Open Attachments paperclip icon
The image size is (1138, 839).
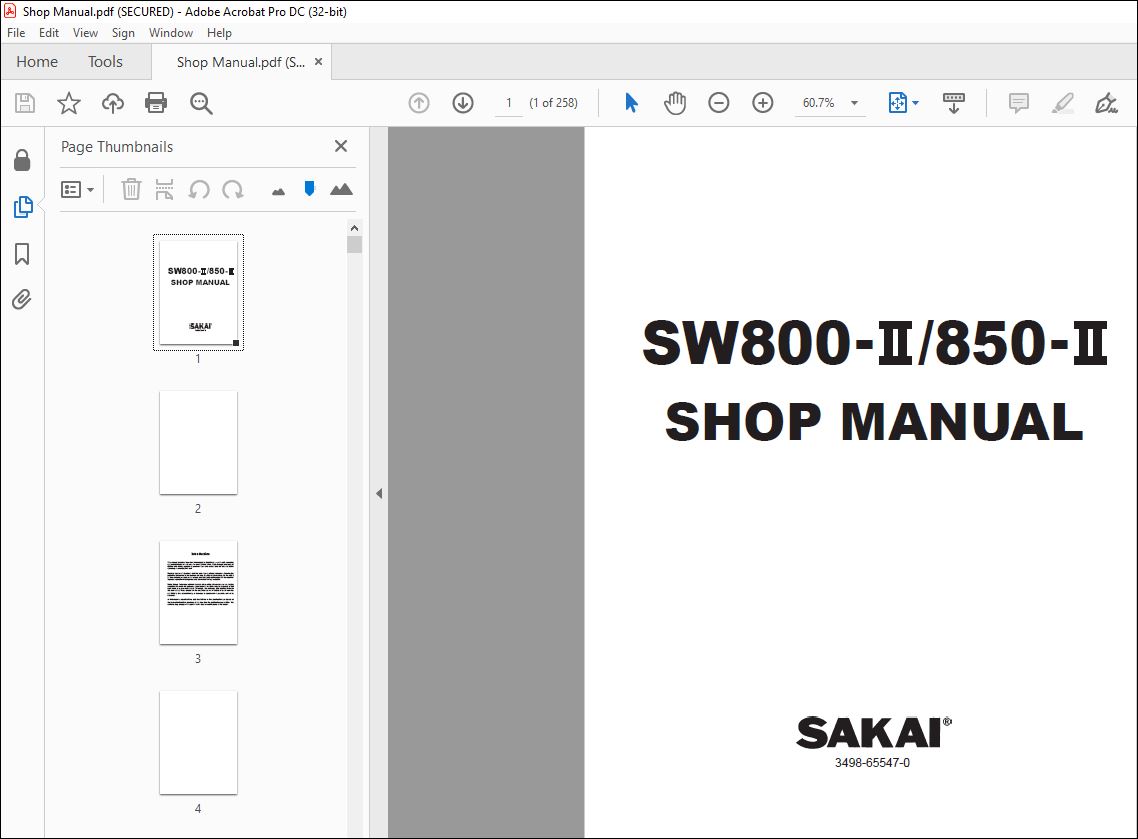[x=22, y=299]
